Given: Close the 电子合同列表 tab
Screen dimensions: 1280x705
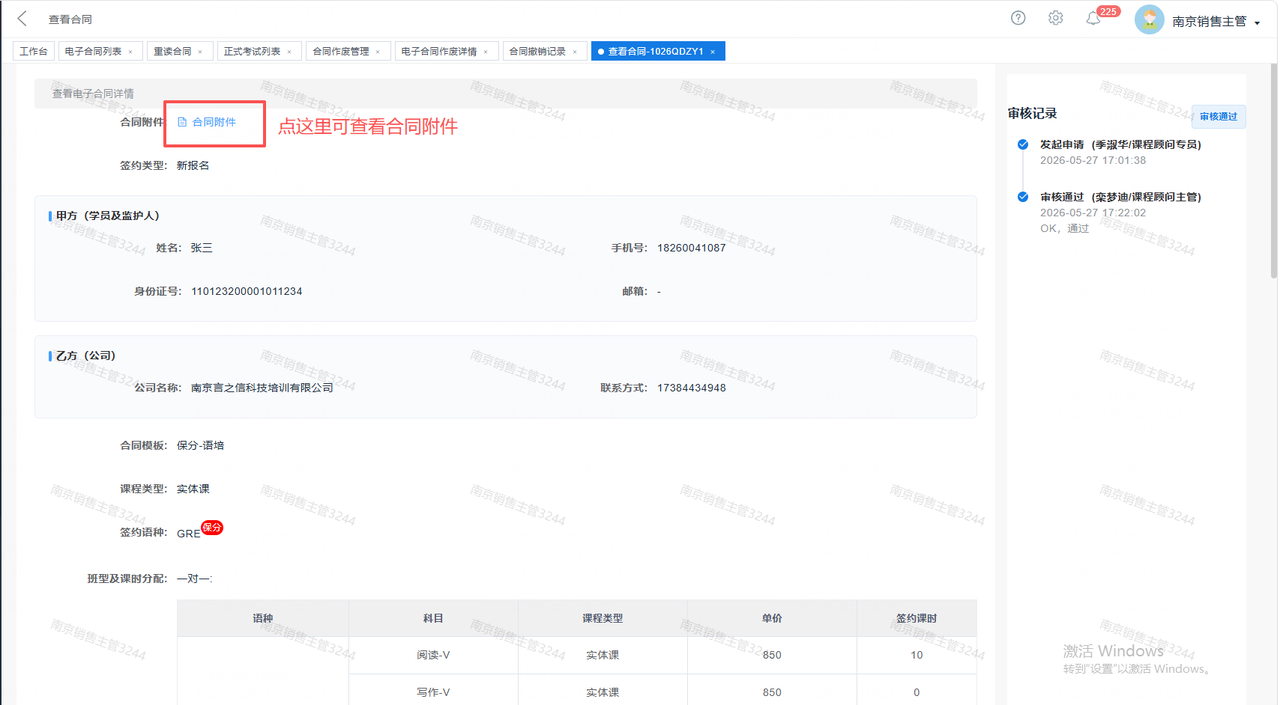Looking at the screenshot, I should (130, 51).
